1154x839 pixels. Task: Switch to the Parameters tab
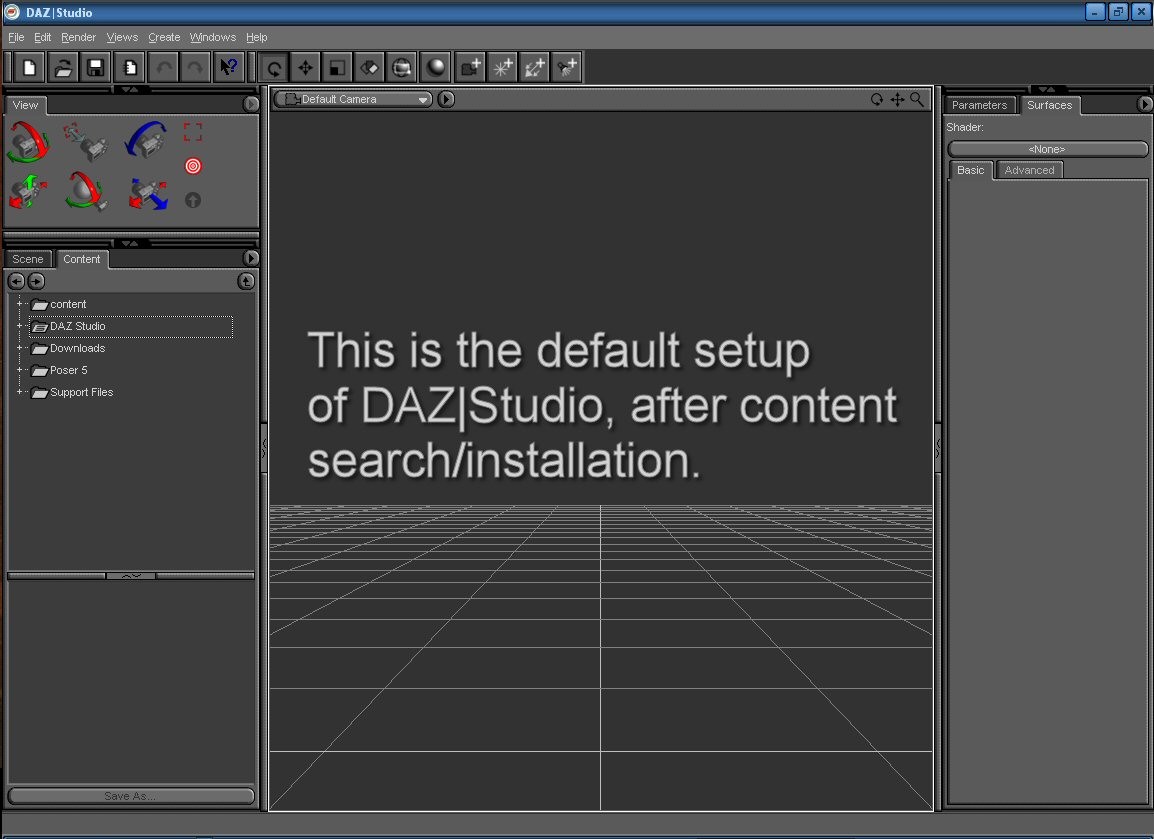(x=979, y=105)
